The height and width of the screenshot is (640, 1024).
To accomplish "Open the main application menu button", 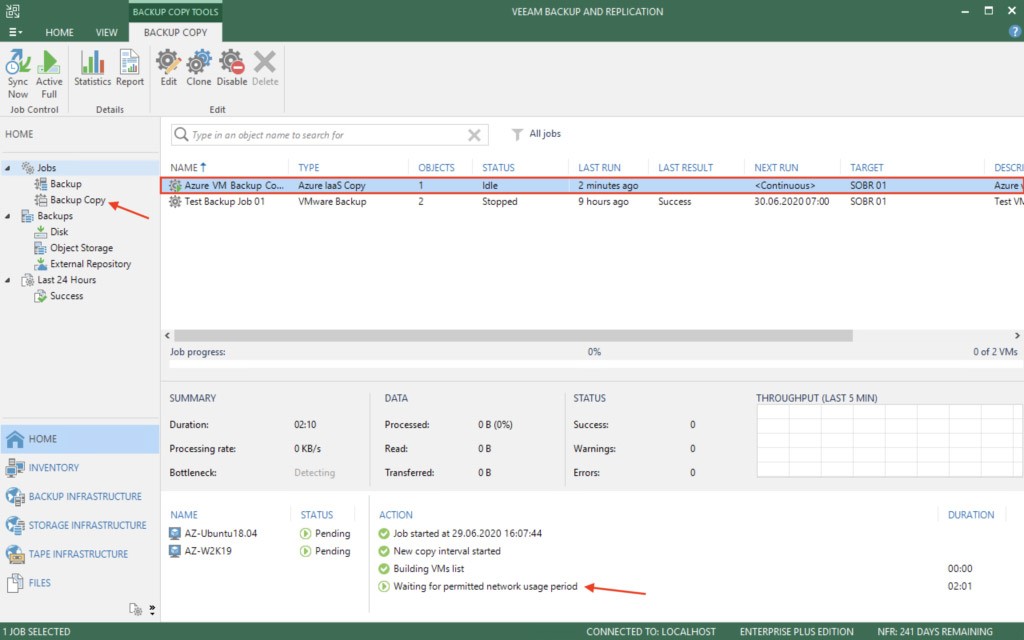I will [15, 32].
